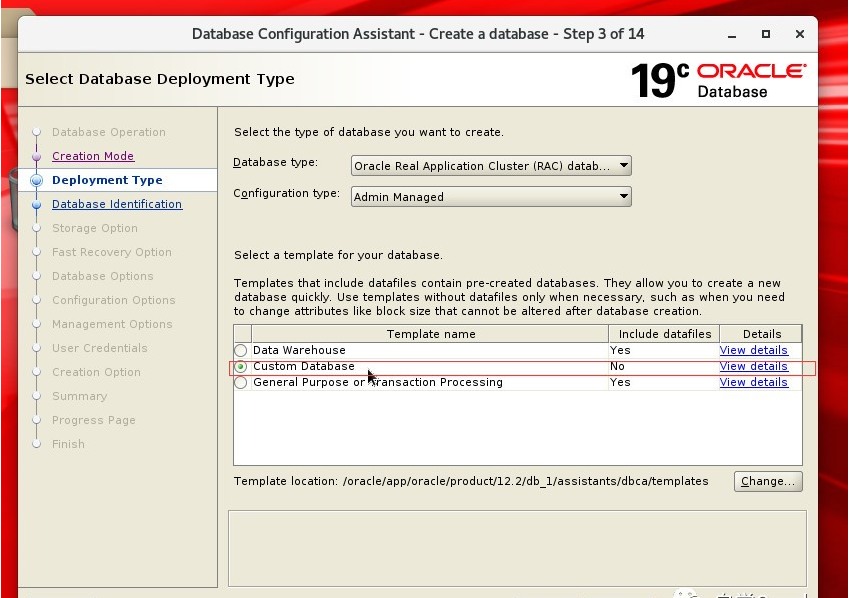Maximize the Database Configuration Assistant window

click(x=766, y=34)
